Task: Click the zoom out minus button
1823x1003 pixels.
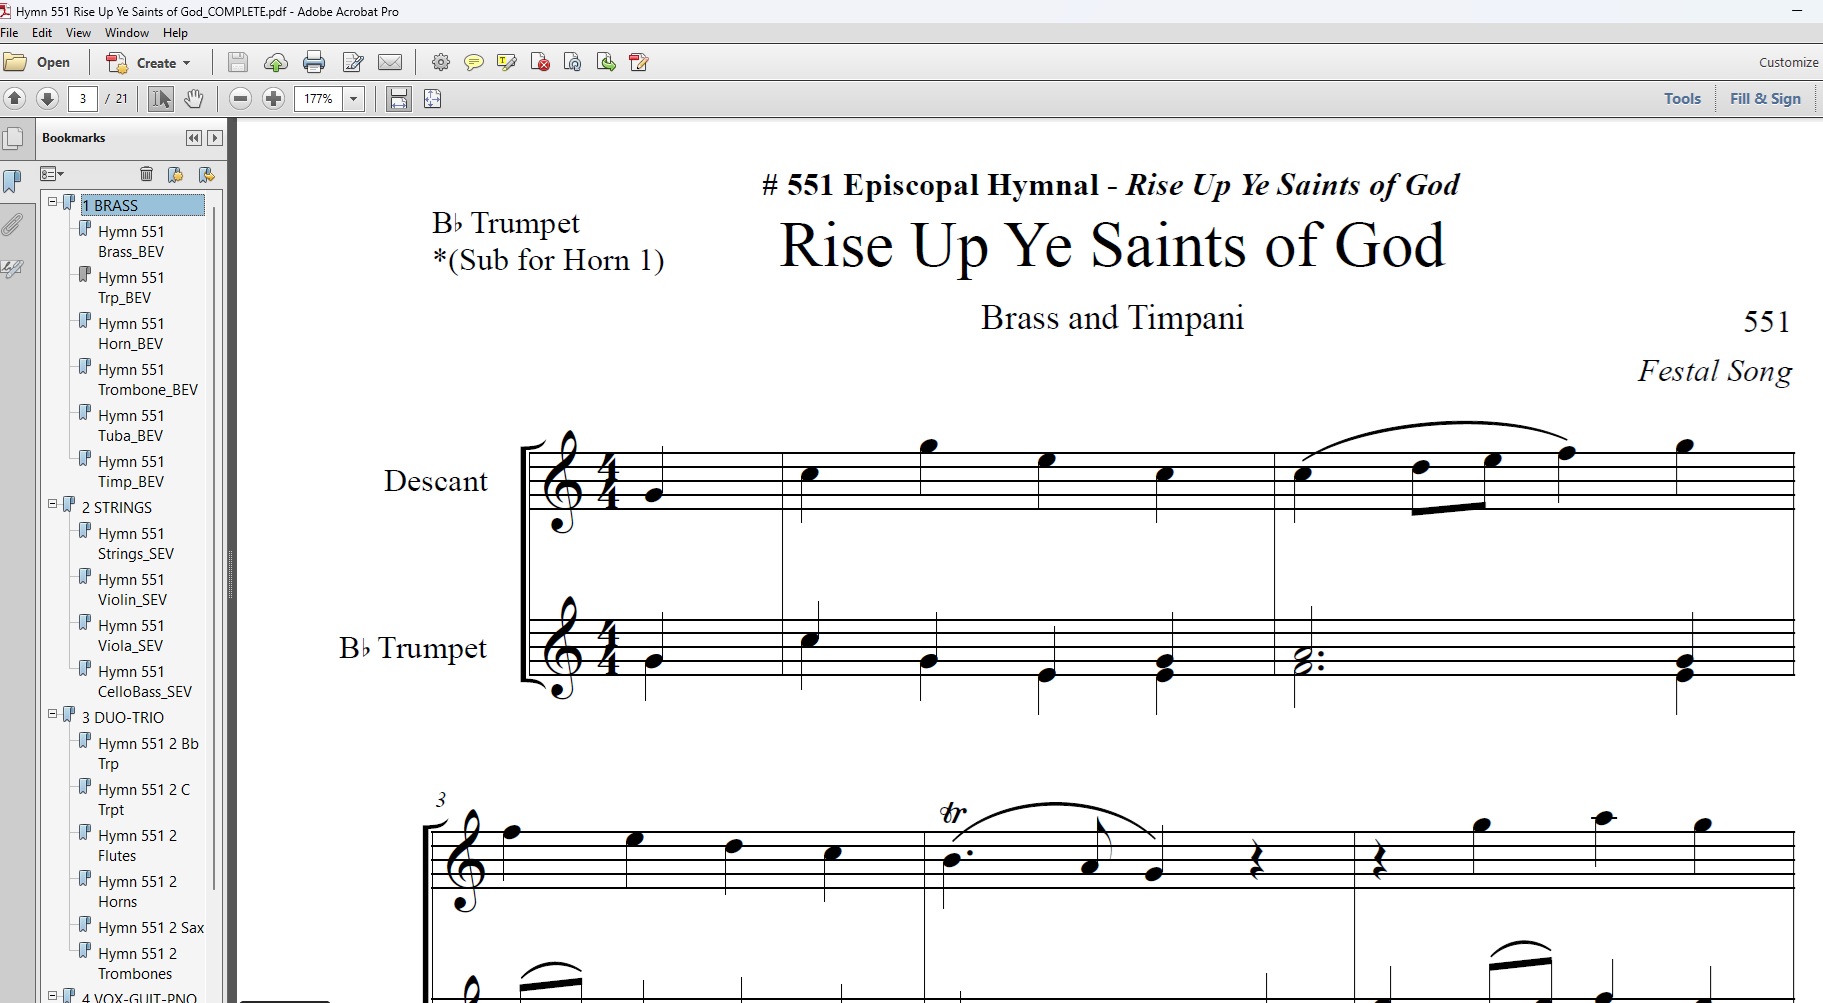Action: click(x=240, y=99)
